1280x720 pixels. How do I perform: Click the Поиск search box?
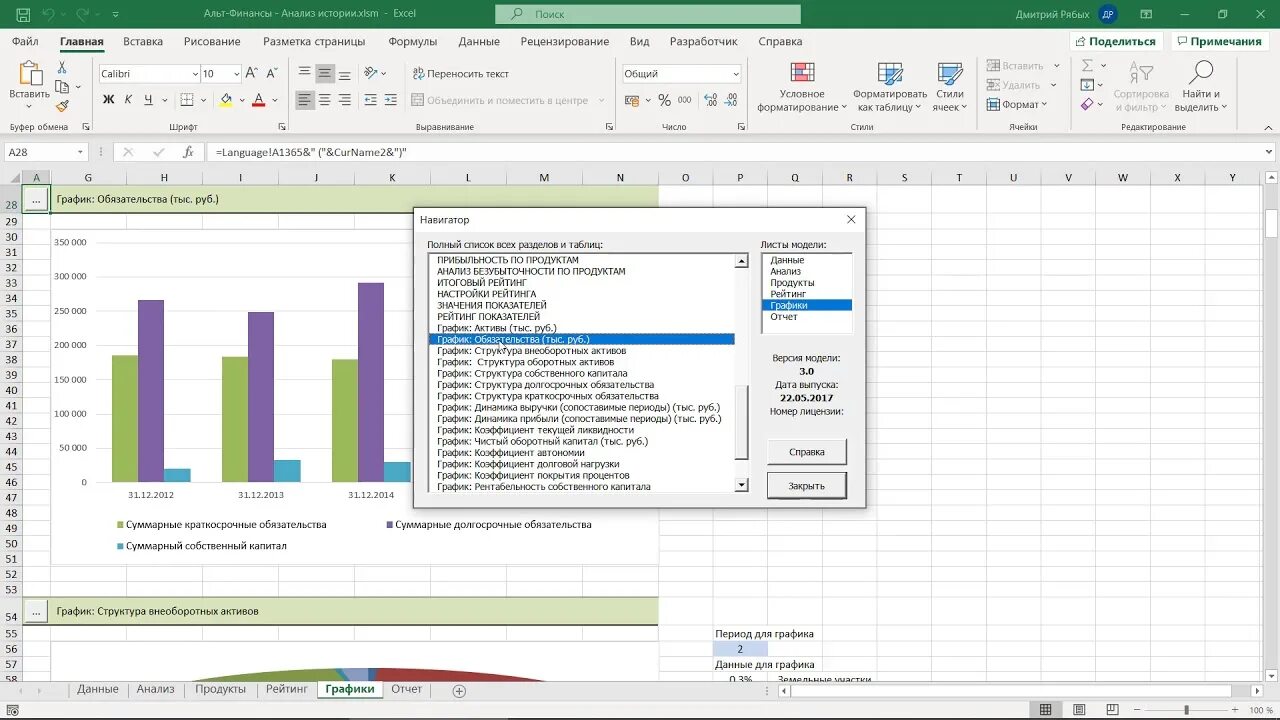(x=648, y=14)
